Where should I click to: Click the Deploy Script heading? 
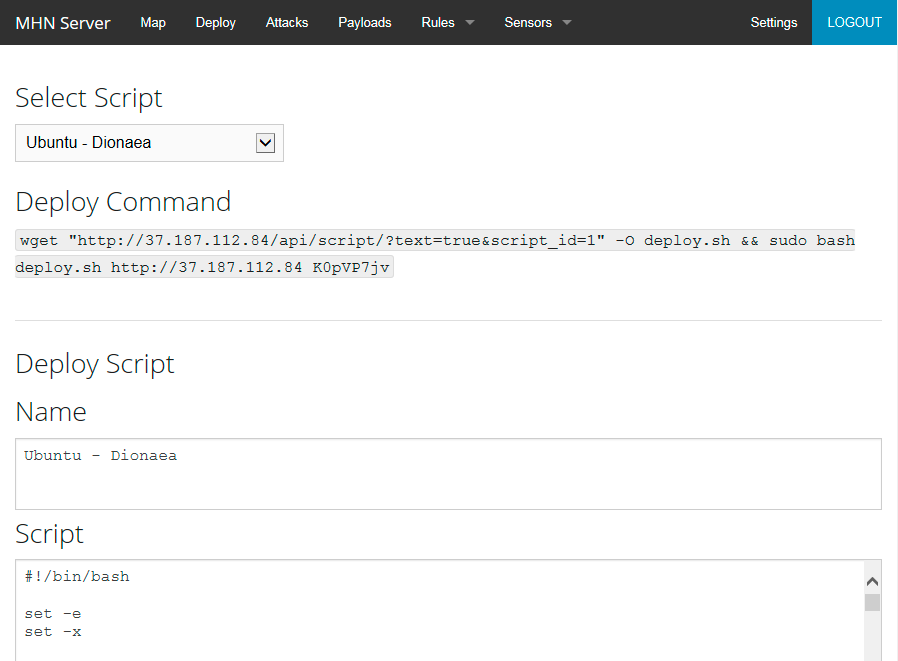coord(95,364)
